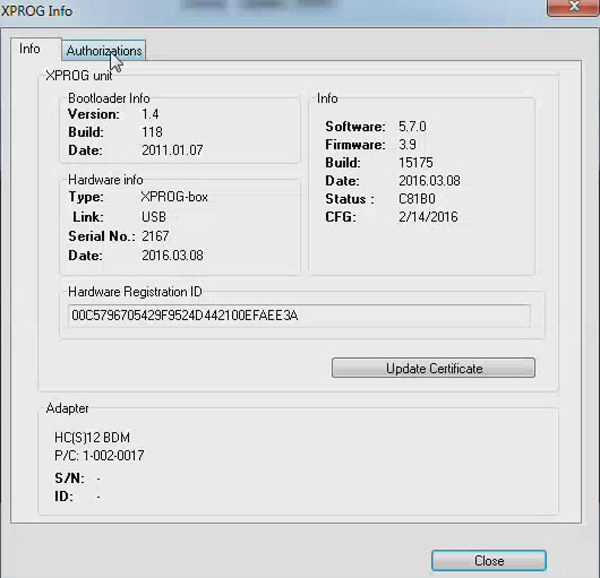Click software version value 5.7.0
Screen dimensions: 600x578
[x=412, y=126]
